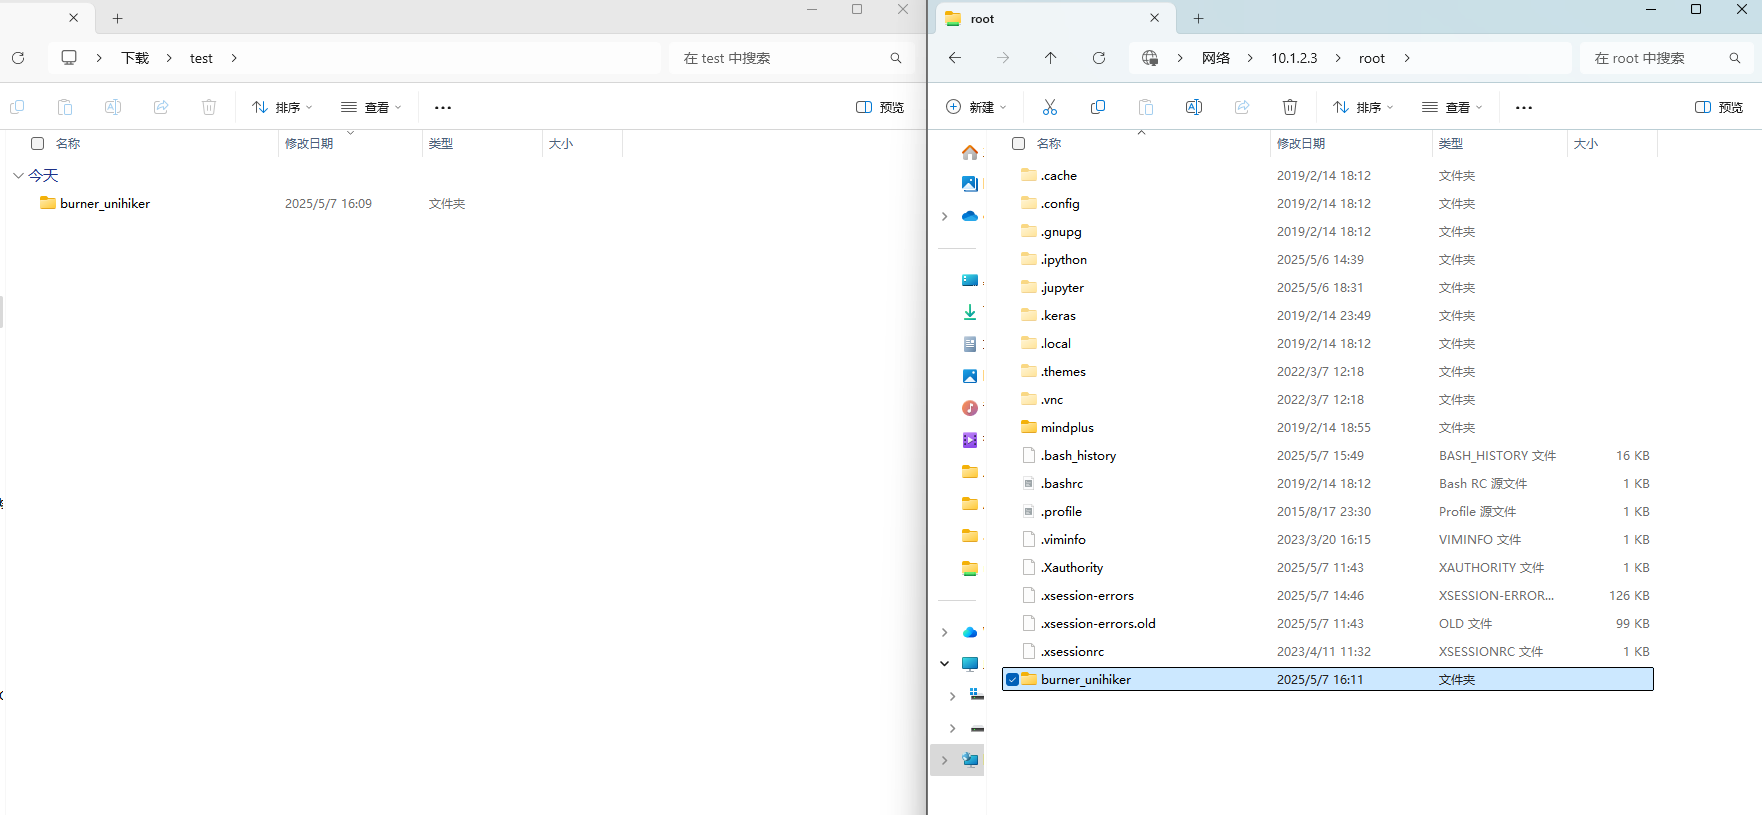Viewport: 1762px width, 815px height.
Task: Collapse the This PC tree node
Action: click(945, 664)
